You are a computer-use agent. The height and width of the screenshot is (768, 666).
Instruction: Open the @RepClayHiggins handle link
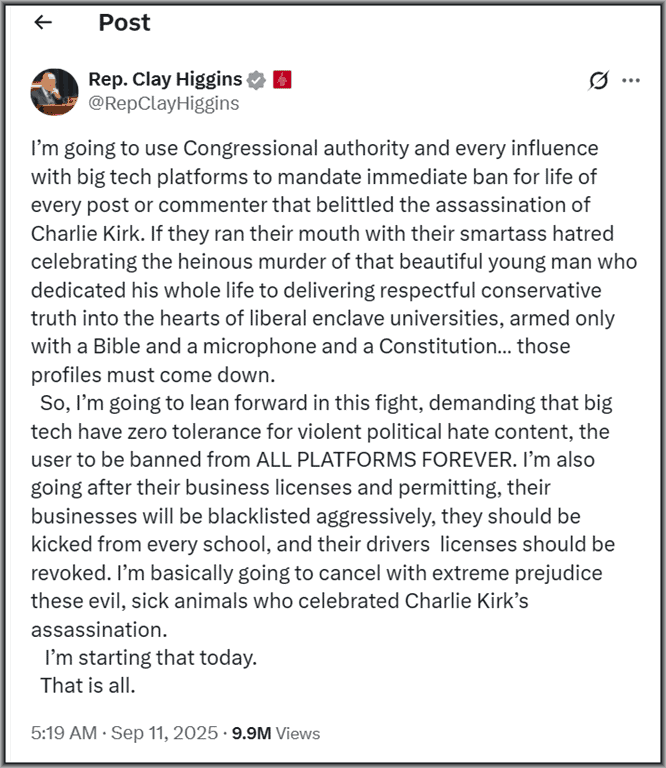tap(164, 102)
